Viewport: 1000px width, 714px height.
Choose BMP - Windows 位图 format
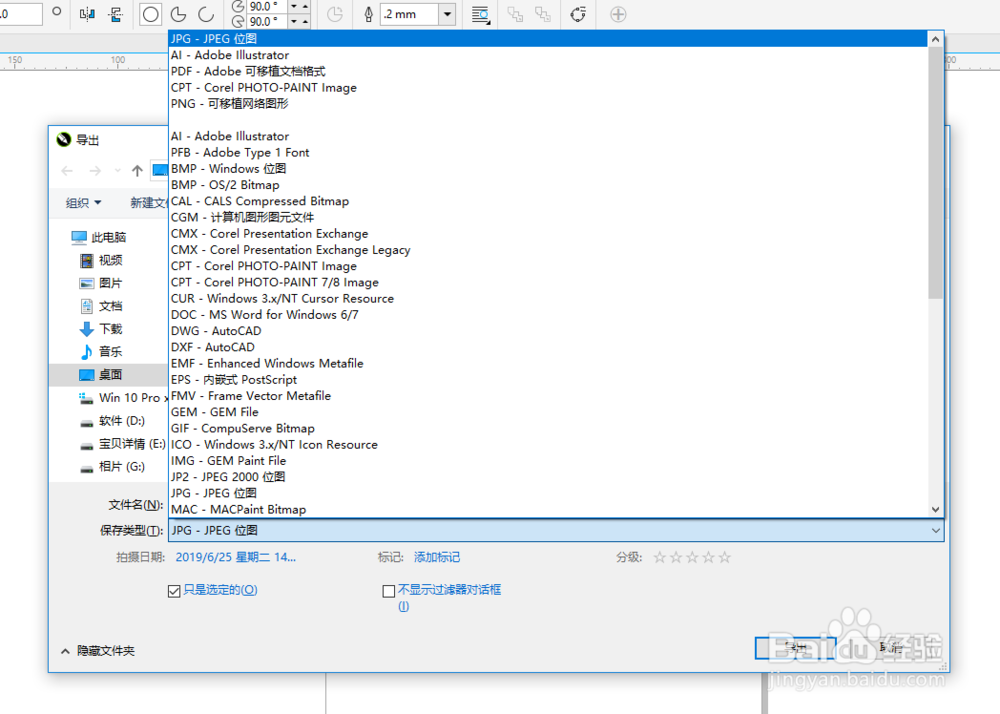click(548, 168)
